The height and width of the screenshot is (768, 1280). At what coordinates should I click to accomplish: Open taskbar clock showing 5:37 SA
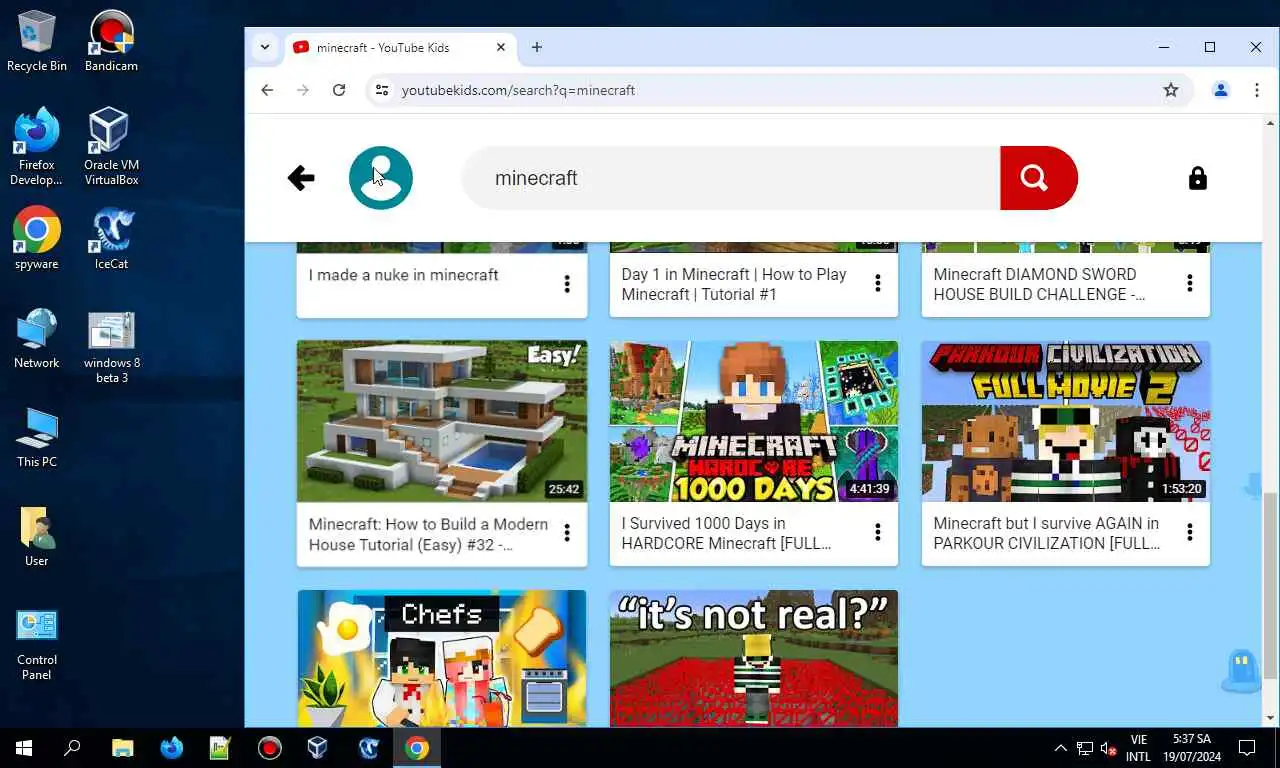pos(1192,748)
